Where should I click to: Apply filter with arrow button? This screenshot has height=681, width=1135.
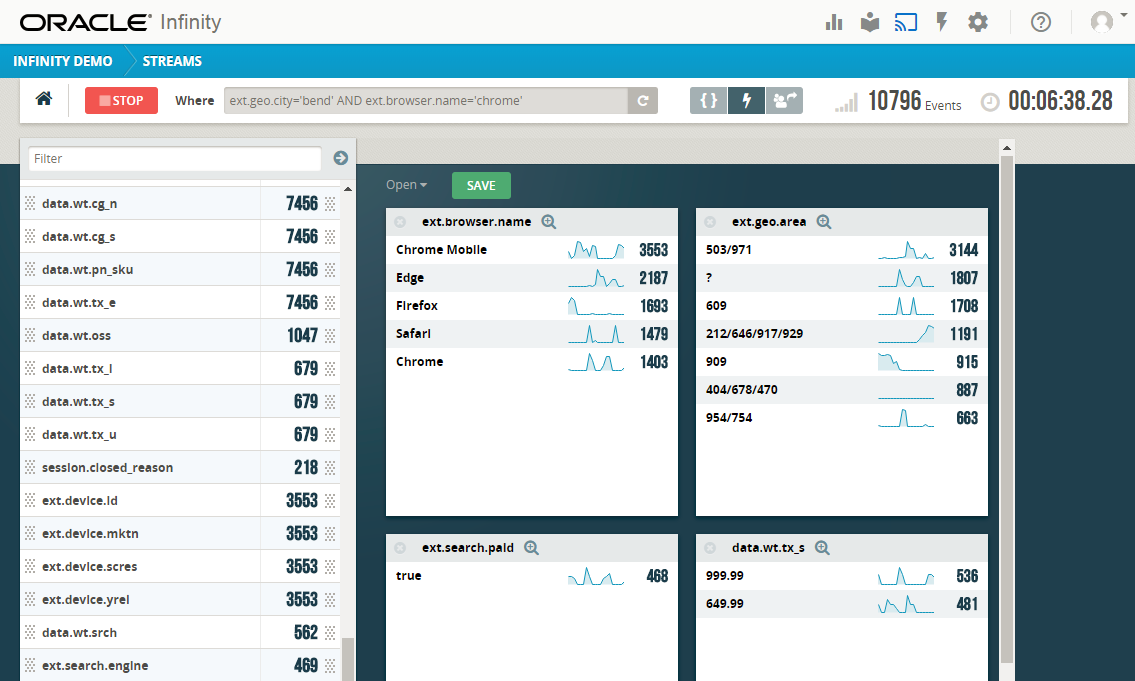(341, 158)
